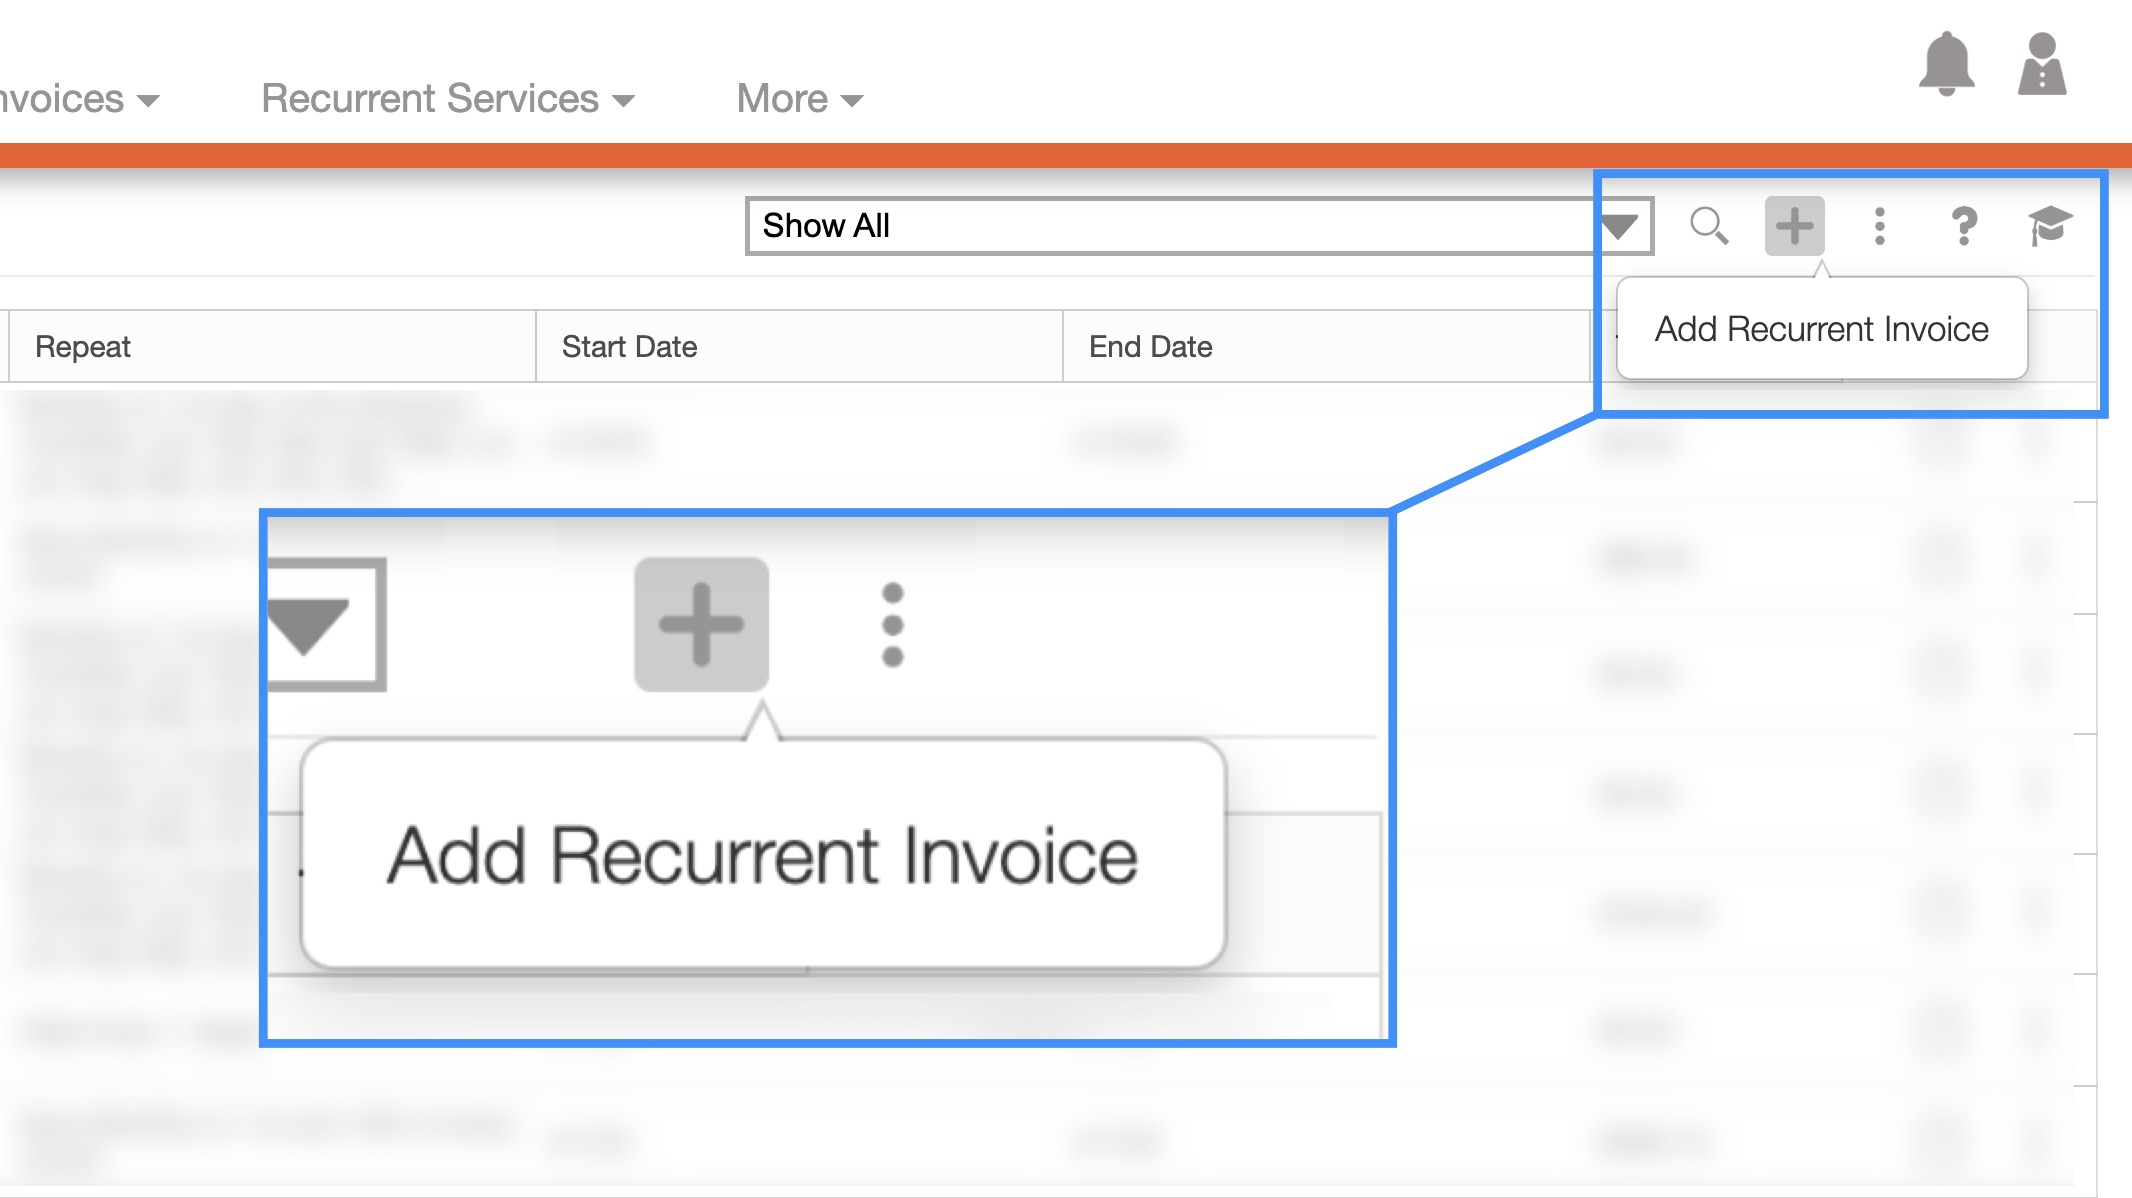Click the small Add Recurrent Invoice tooltip
The width and height of the screenshot is (2132, 1198).
pyautogui.click(x=1821, y=329)
